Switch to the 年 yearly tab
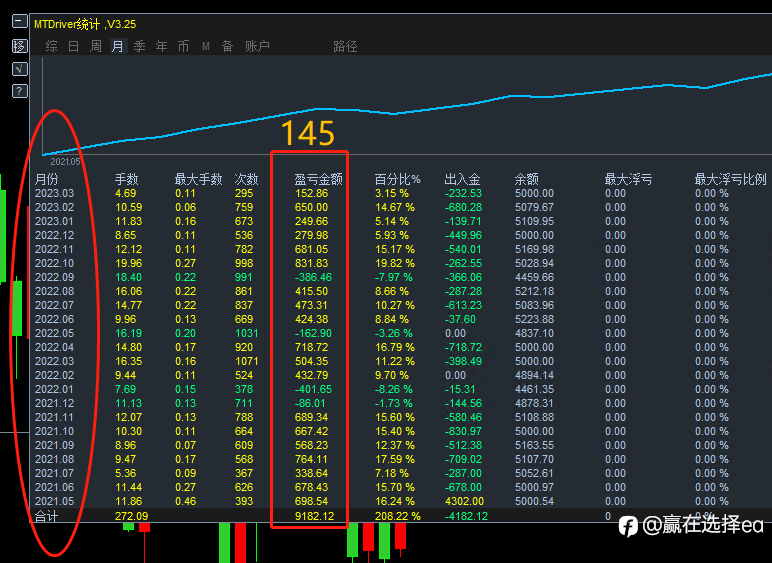Viewport: 772px width, 563px height. click(x=162, y=46)
